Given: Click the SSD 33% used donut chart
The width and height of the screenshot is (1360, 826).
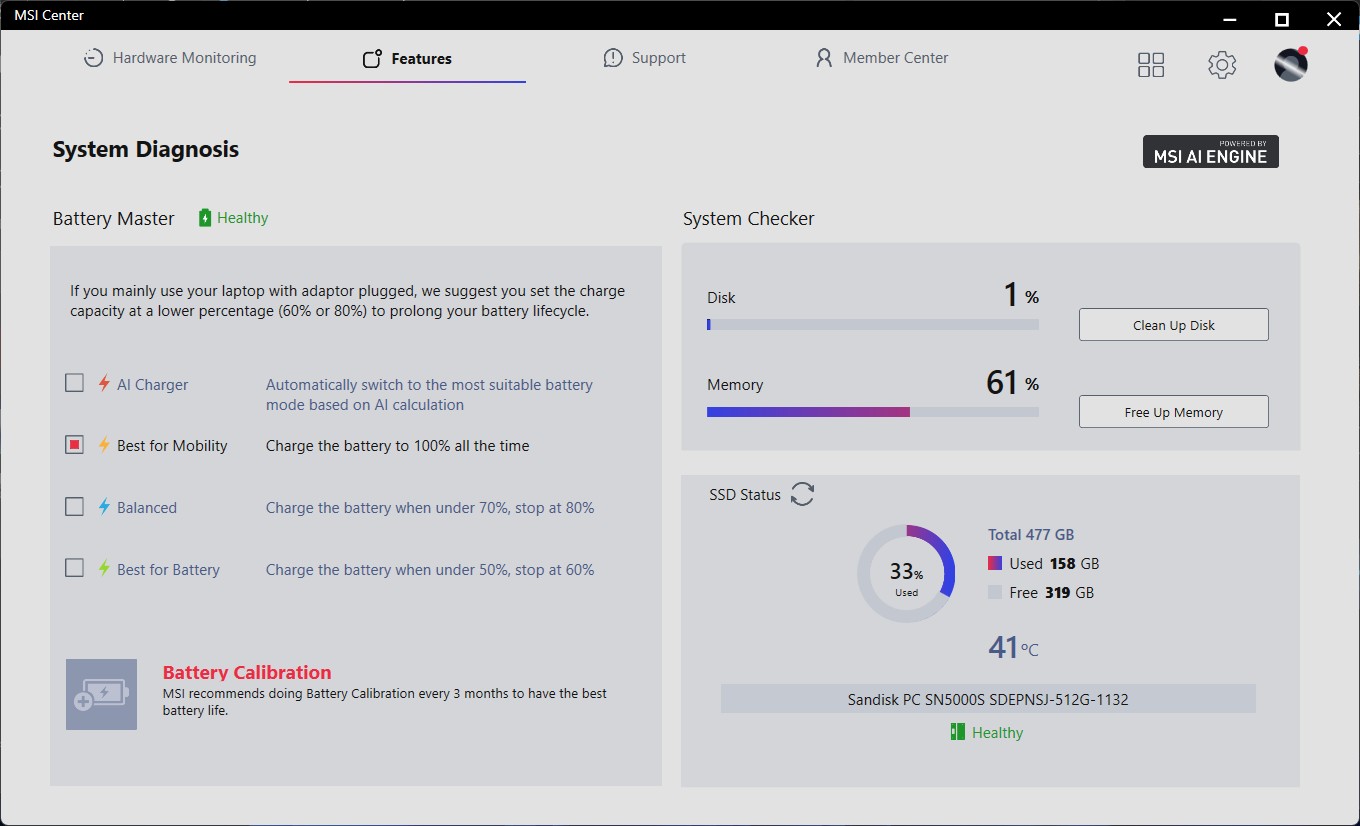Looking at the screenshot, I should (906, 574).
